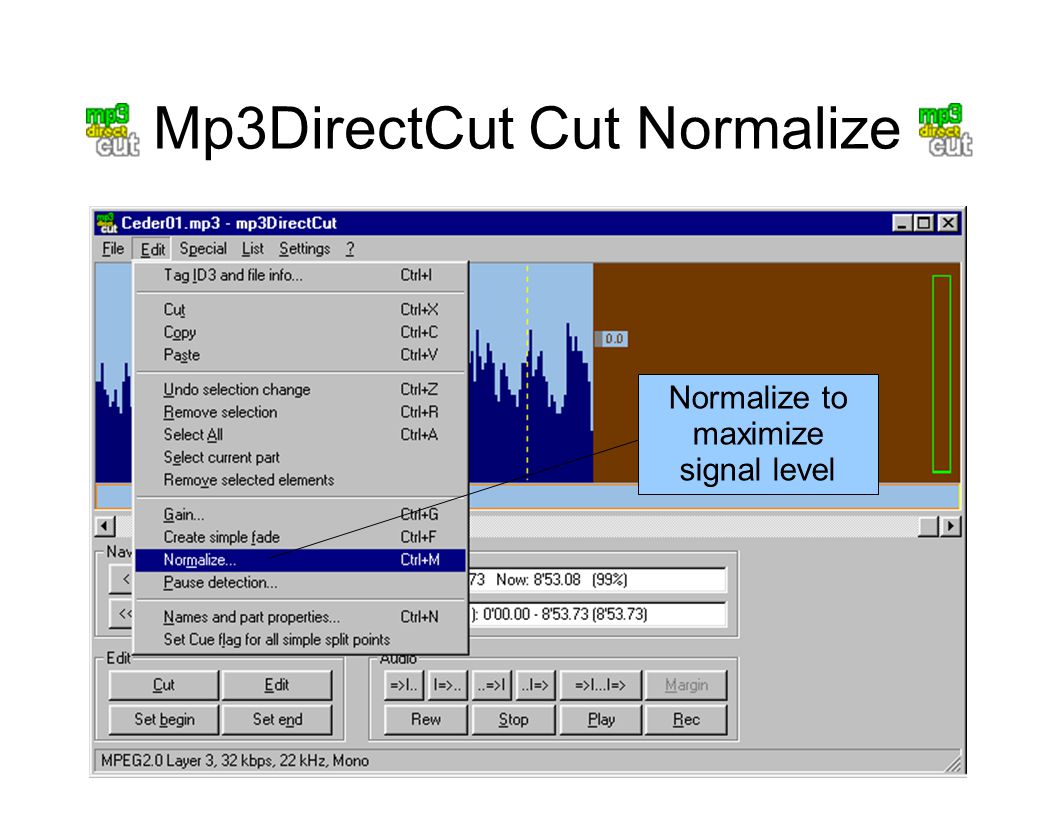Image resolution: width=1056 pixels, height=816 pixels.
Task: Select the Normalize menu item
Action: (x=300, y=560)
